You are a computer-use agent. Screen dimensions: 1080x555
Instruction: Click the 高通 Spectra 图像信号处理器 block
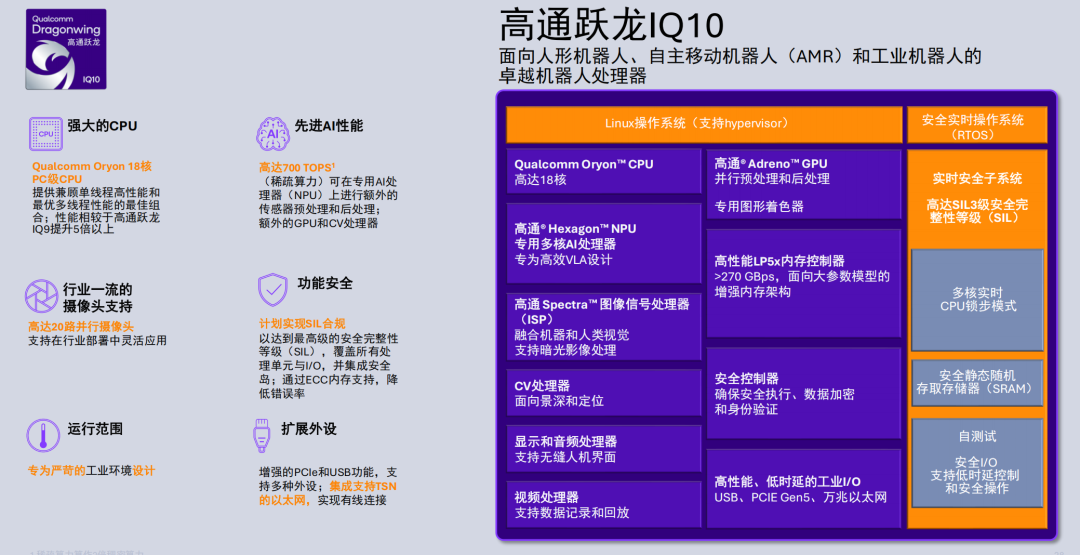(603, 326)
